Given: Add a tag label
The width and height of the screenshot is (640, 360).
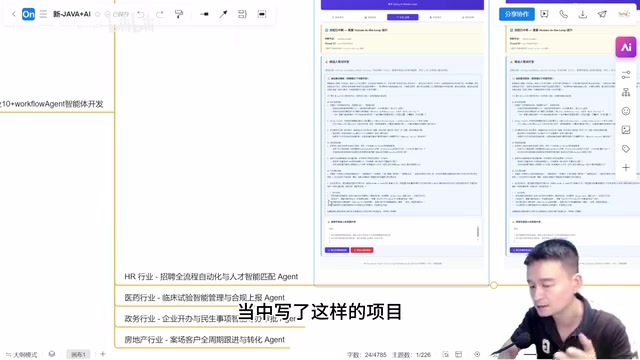Looking at the screenshot, I should pyautogui.click(x=626, y=149).
